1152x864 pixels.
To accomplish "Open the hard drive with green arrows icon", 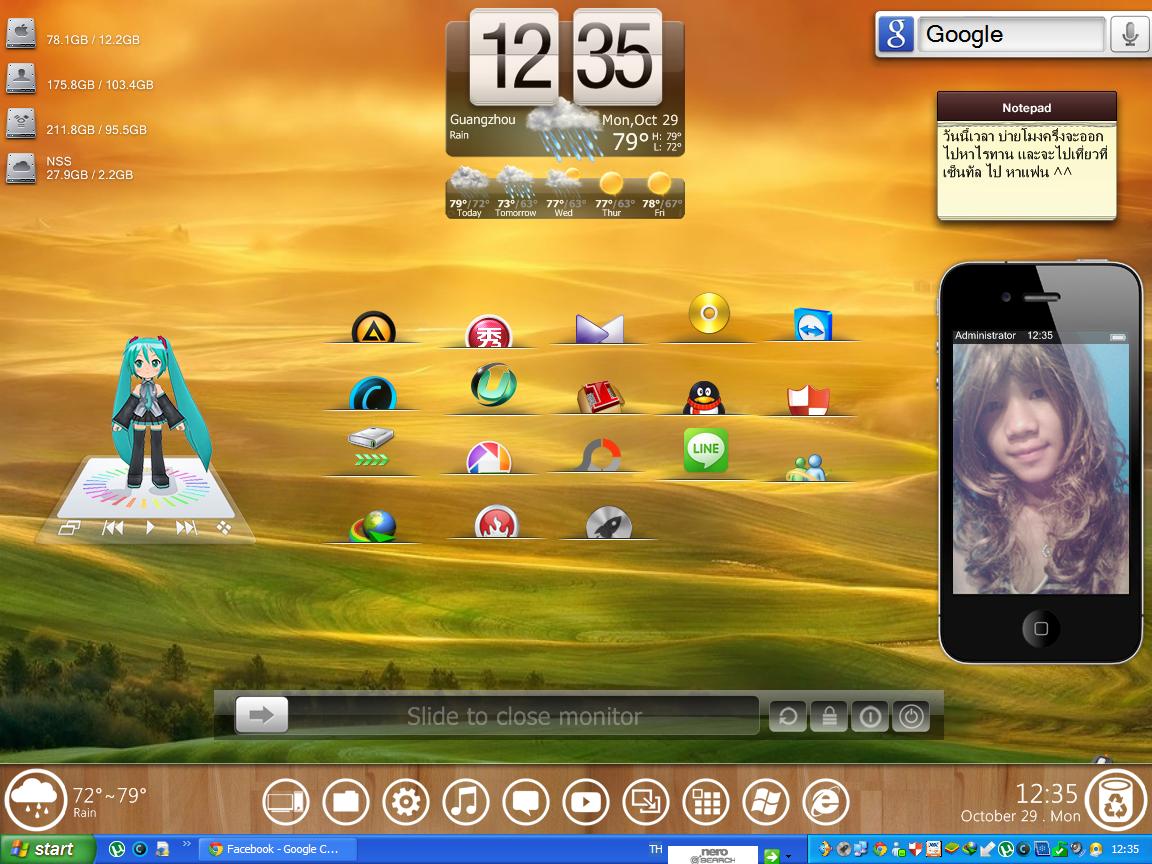I will [x=371, y=447].
